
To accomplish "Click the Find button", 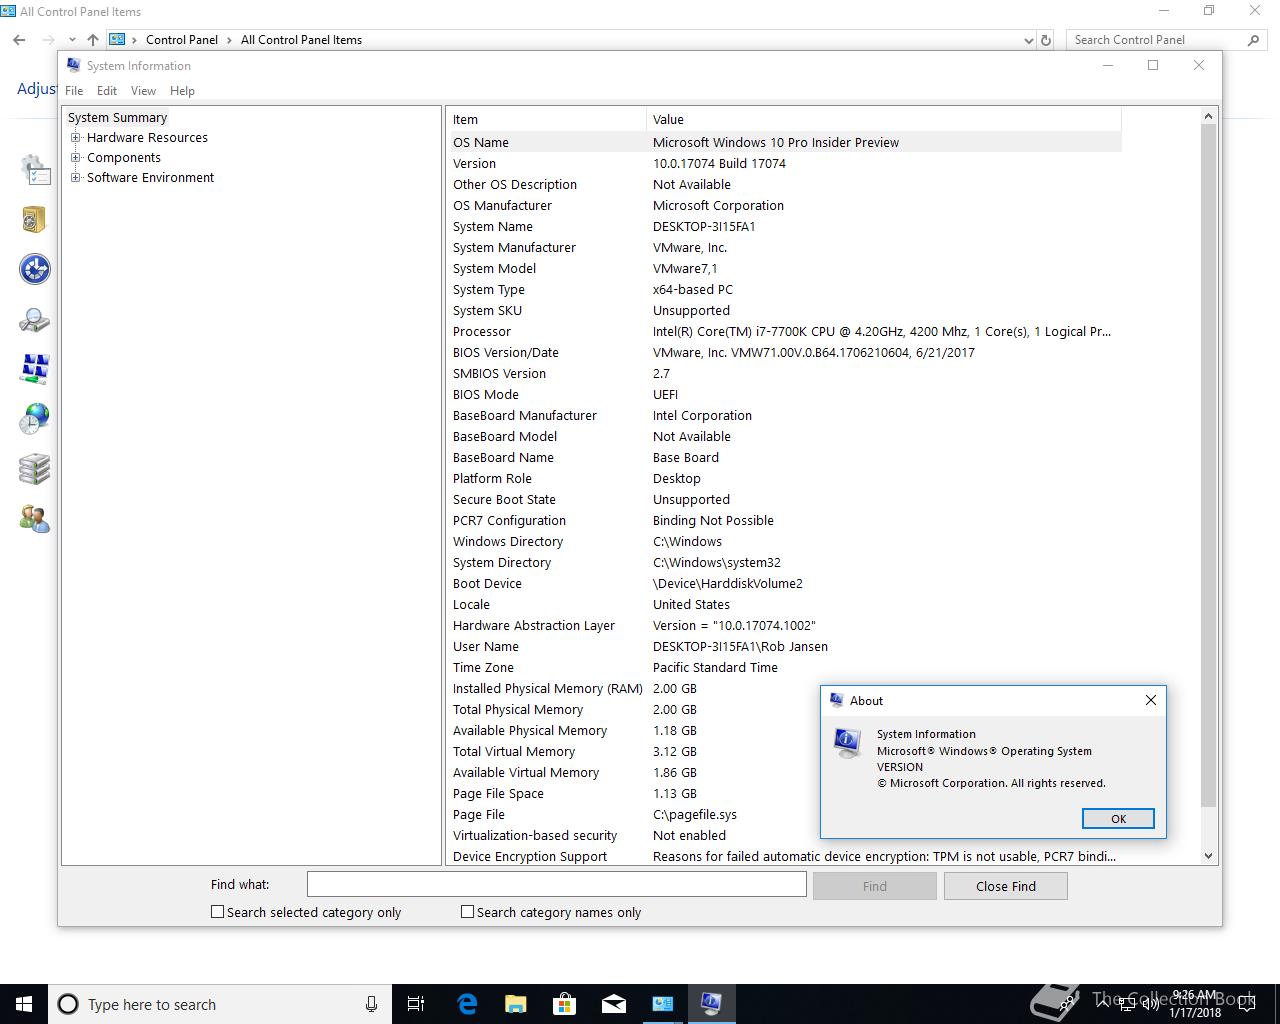I will click(875, 886).
